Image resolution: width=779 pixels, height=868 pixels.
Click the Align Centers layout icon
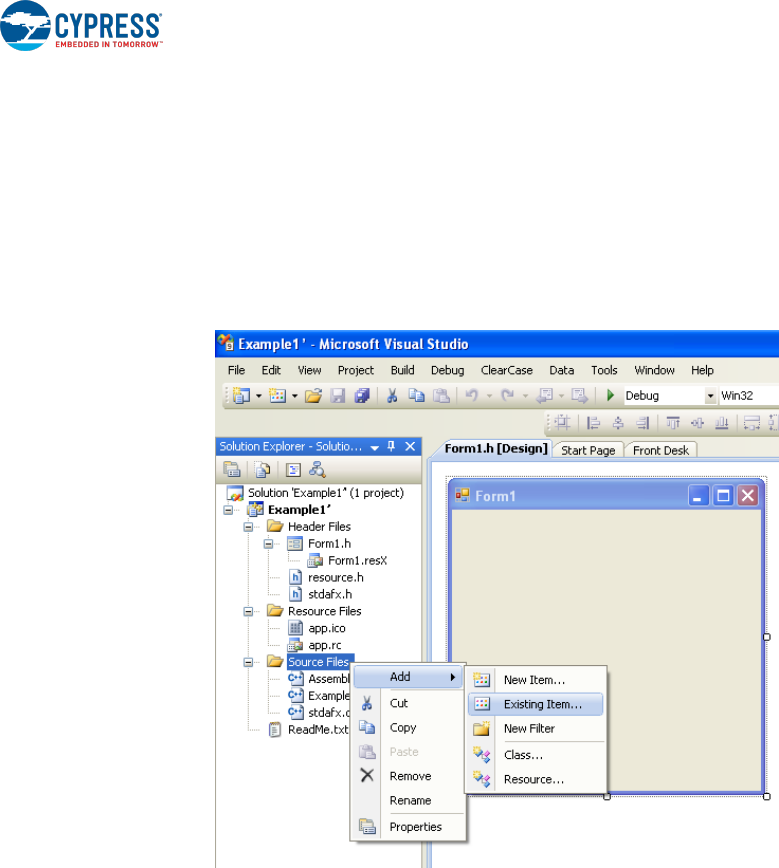pyautogui.click(x=618, y=423)
